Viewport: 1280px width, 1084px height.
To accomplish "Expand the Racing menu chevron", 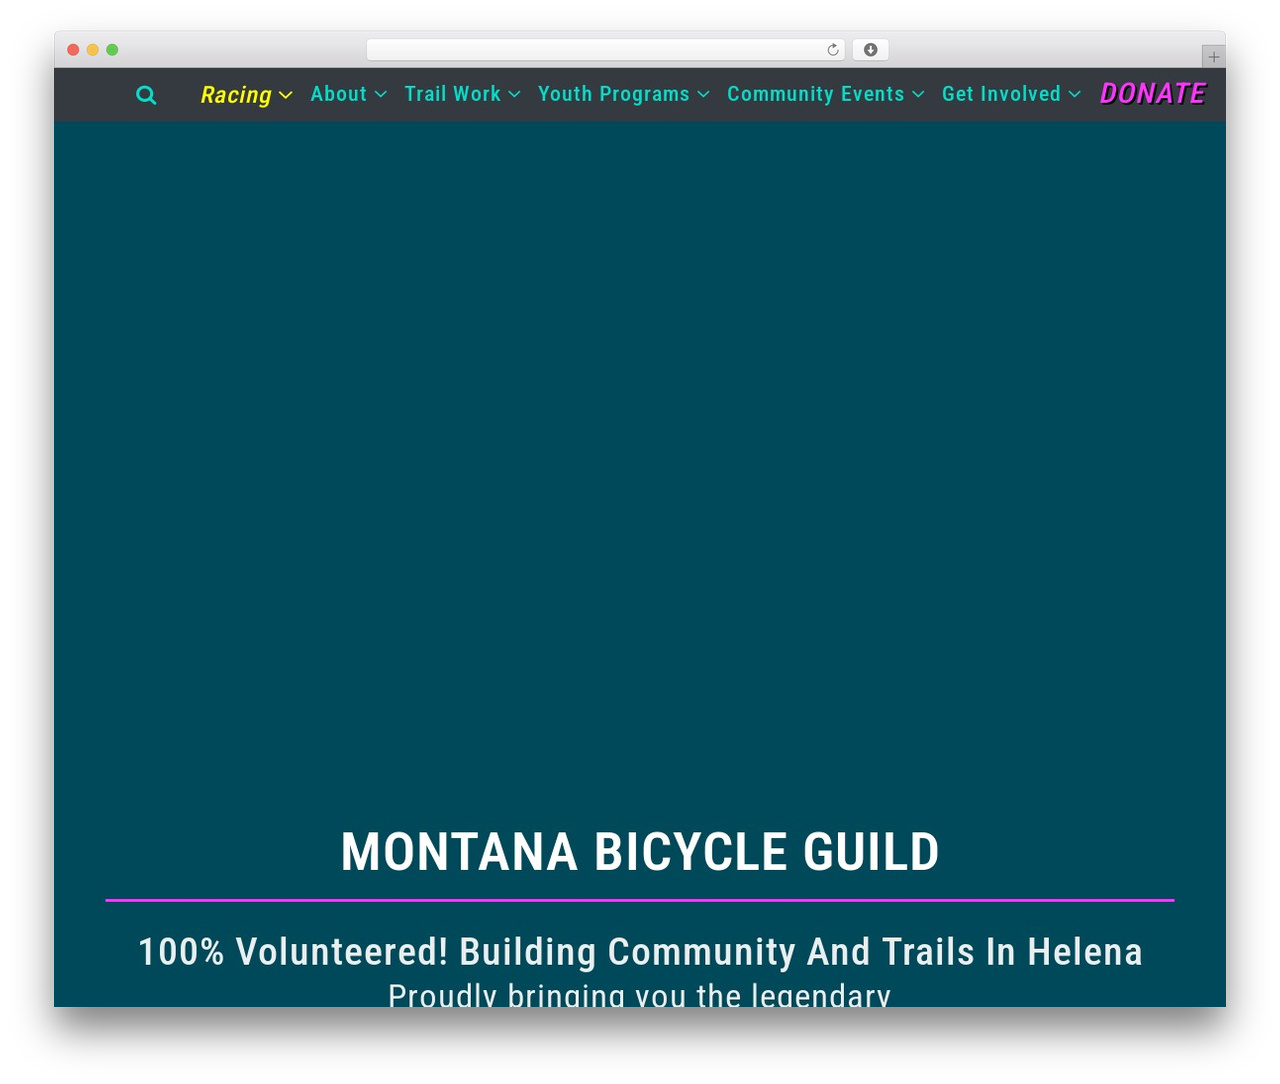I will coord(286,95).
